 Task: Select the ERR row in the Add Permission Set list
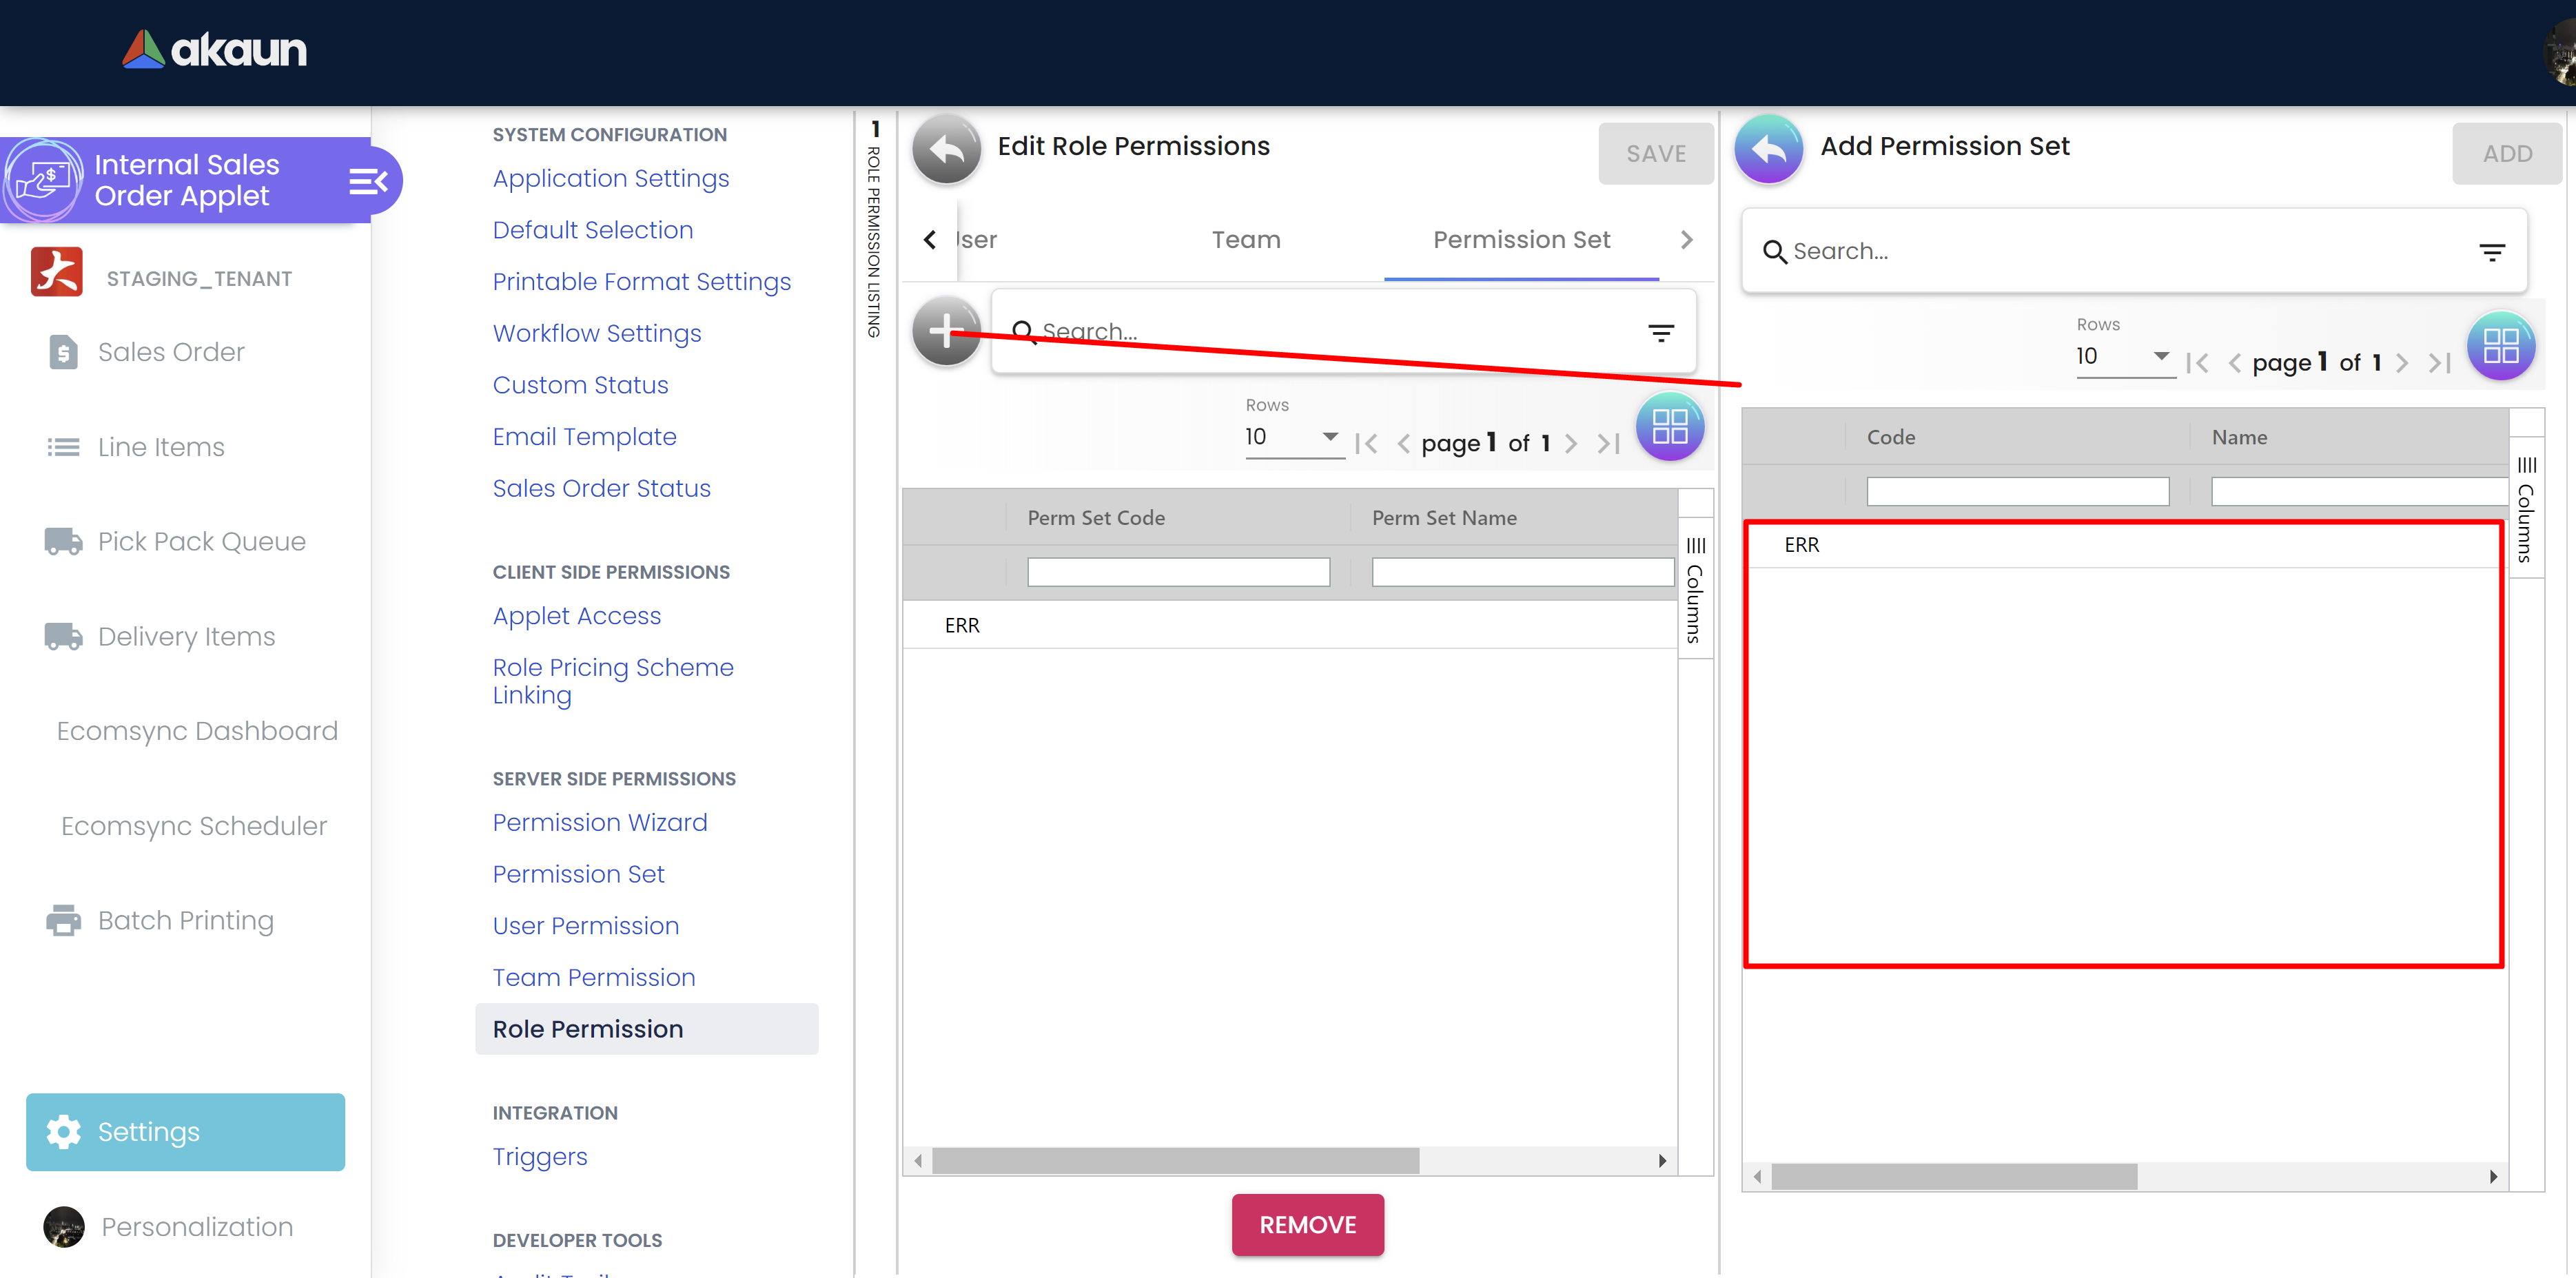coord(1802,545)
